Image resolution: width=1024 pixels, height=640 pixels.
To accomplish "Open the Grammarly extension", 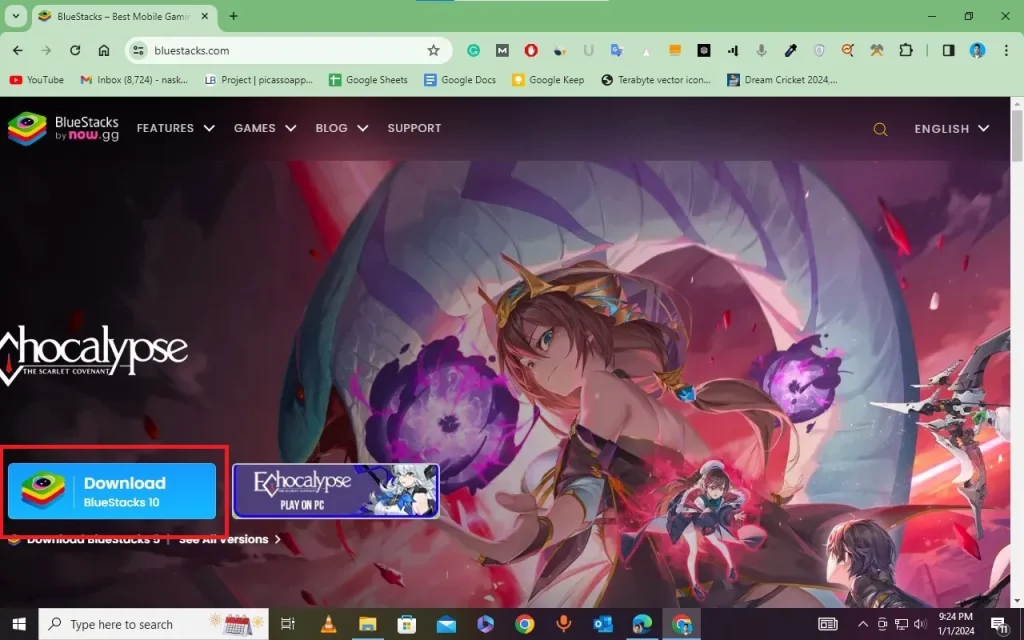I will (x=473, y=50).
